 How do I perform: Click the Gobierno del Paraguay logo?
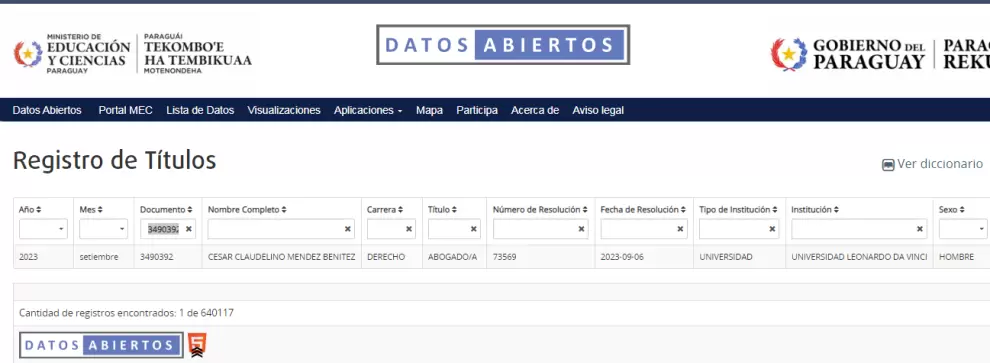(880, 54)
